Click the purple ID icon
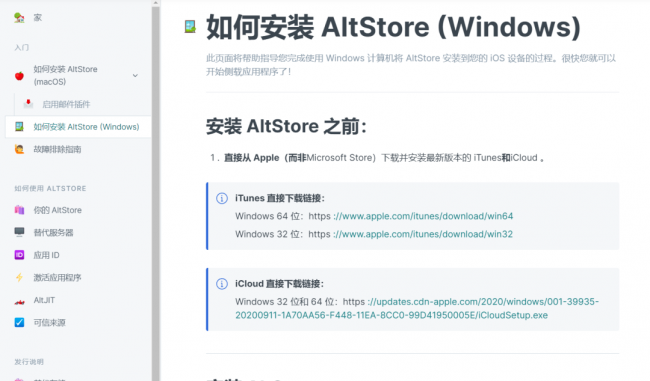The image size is (650, 381). pos(19,255)
